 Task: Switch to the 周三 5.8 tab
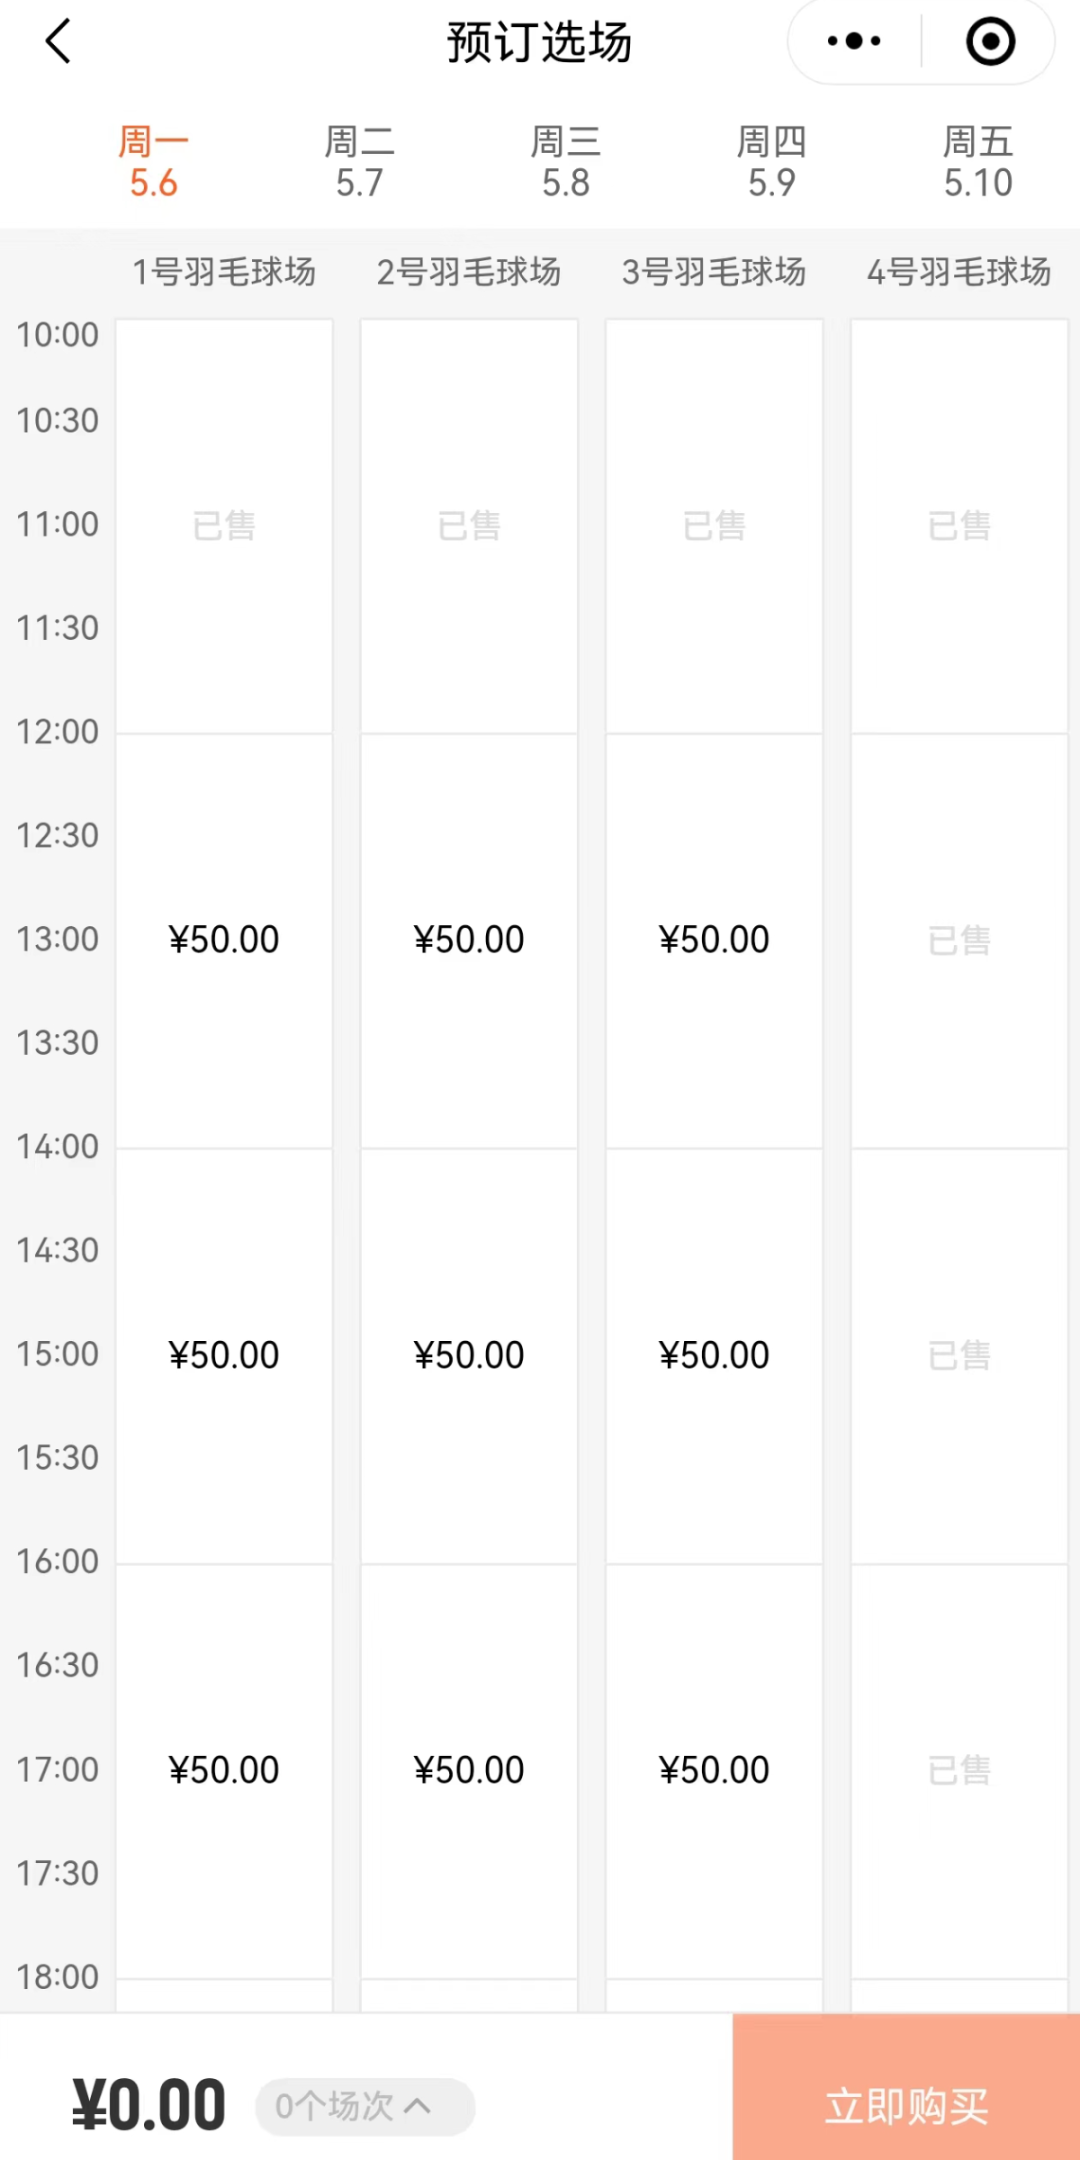[x=566, y=162]
